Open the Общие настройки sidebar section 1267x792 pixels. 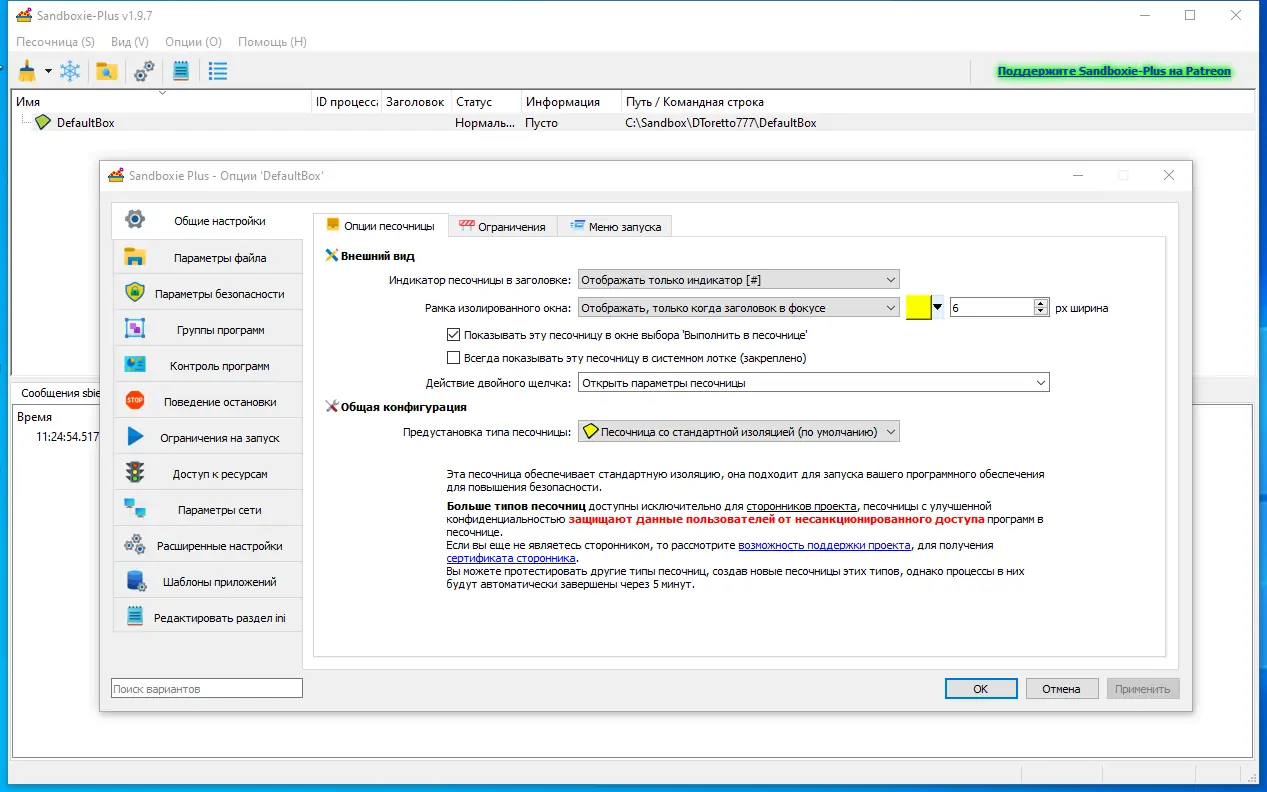[207, 221]
